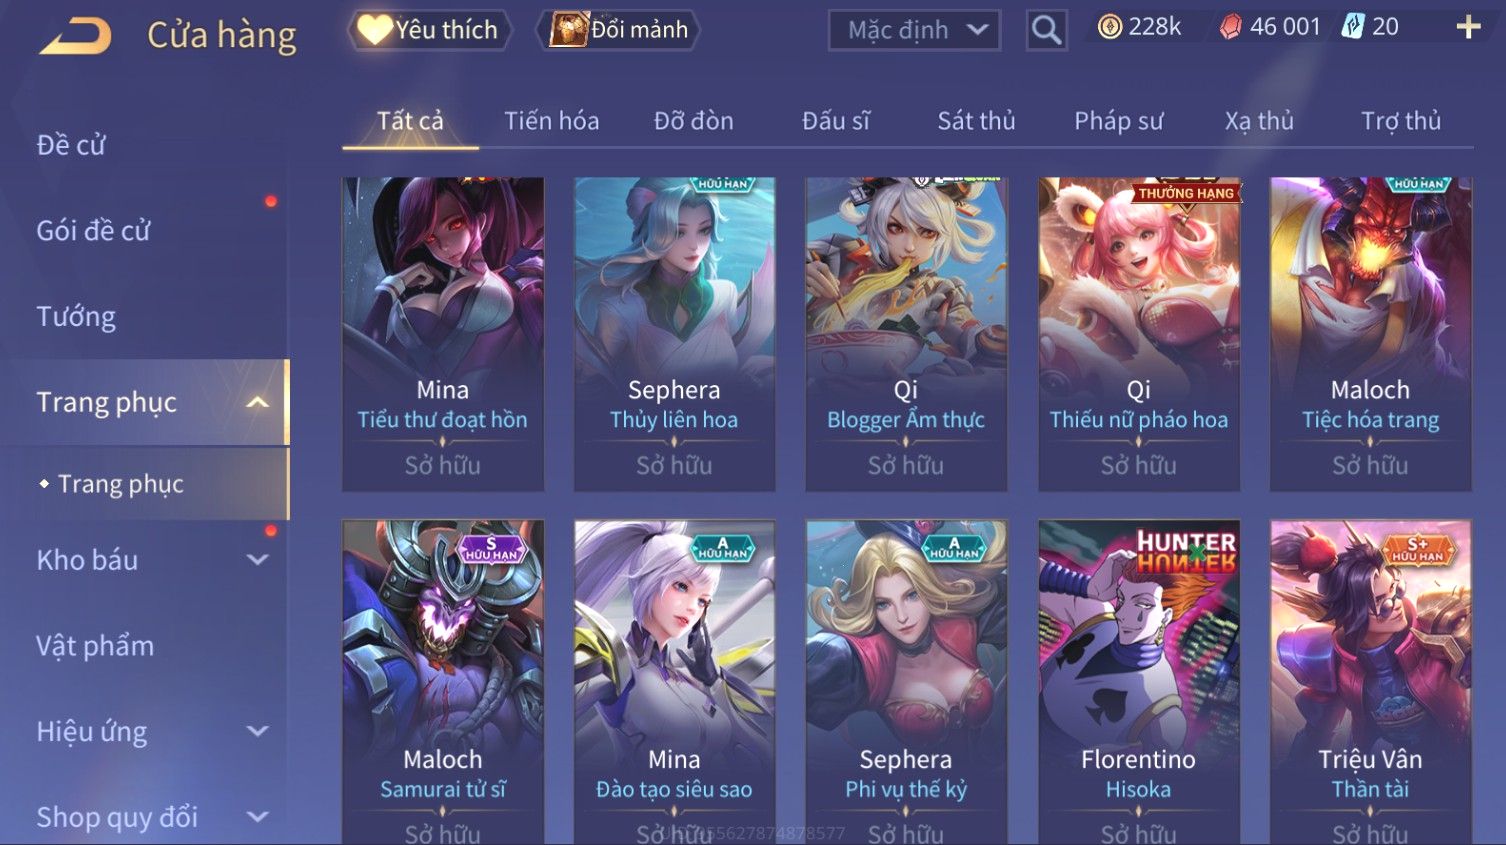
Task: Tap the gold coin icon showing 228k
Action: (1109, 27)
